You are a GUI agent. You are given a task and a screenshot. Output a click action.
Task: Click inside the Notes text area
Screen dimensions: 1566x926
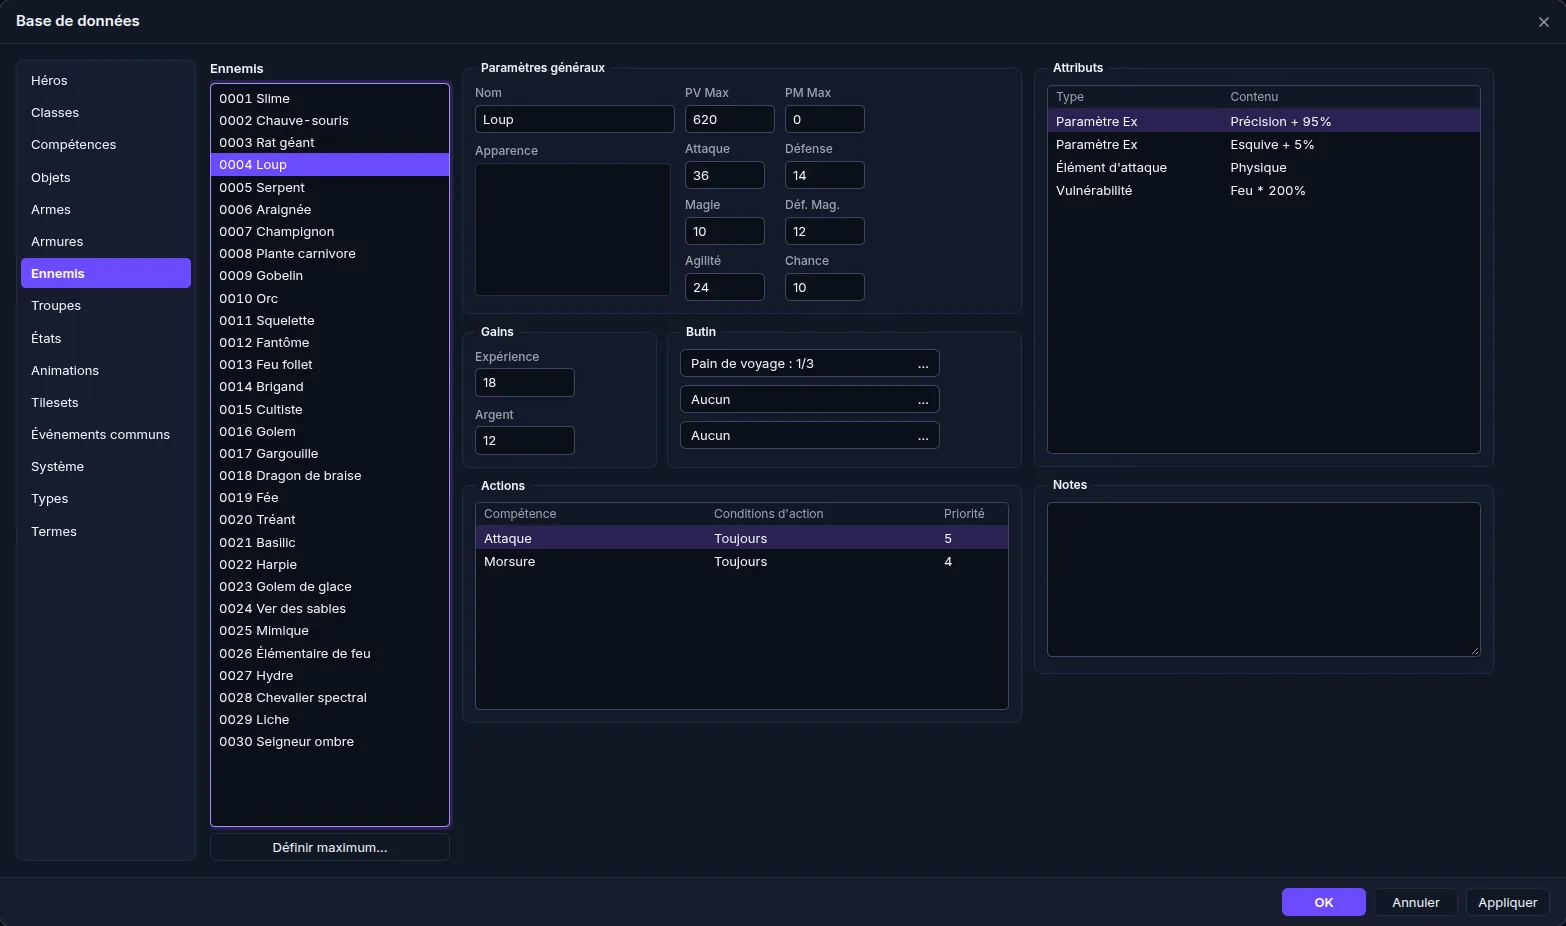coord(1263,579)
